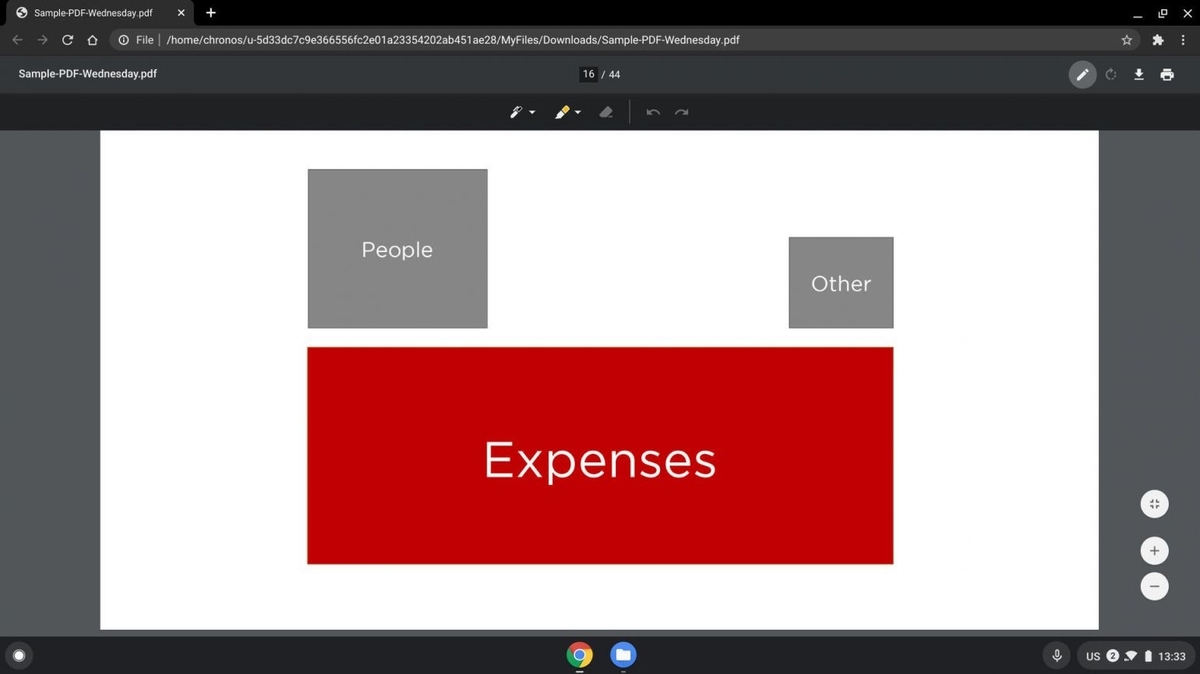This screenshot has height=674, width=1200.
Task: Zoom out using the minus control
Action: 1154,586
